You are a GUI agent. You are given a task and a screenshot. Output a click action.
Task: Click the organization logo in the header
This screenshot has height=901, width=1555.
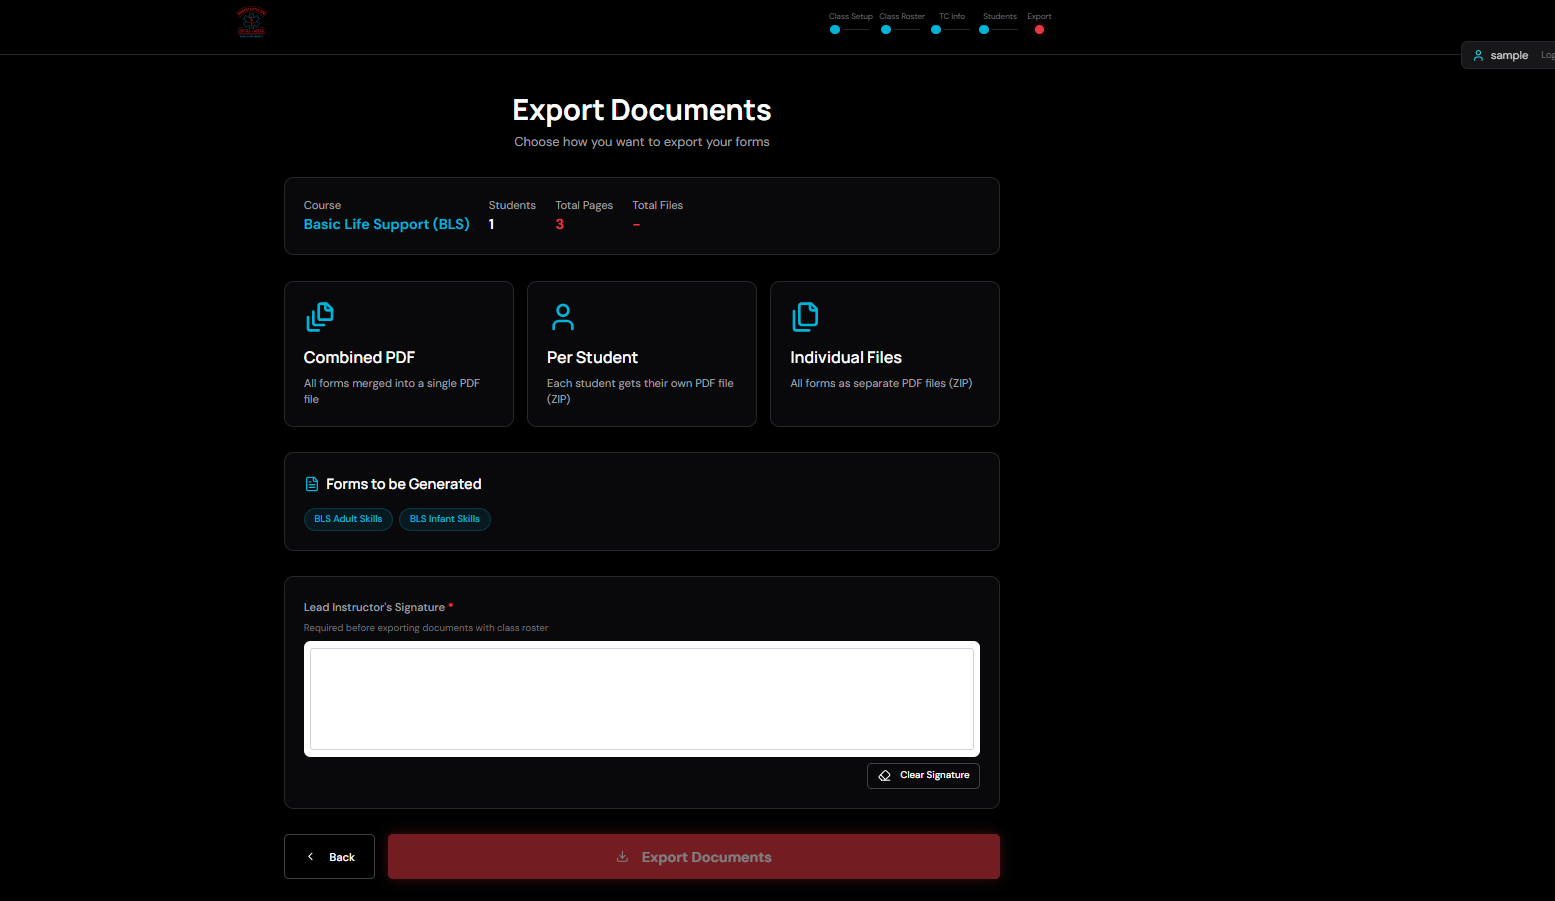tap(251, 22)
